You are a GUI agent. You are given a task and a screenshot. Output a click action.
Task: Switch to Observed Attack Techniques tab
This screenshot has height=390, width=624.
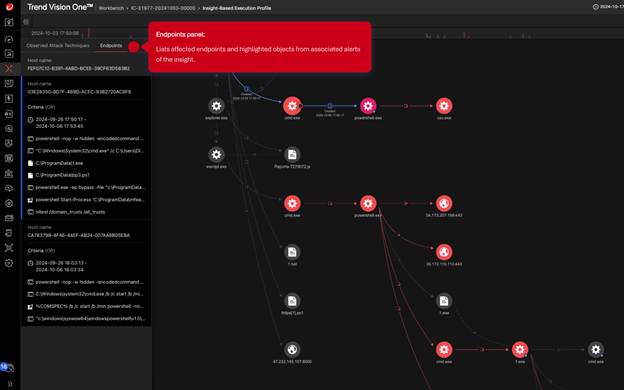click(58, 45)
